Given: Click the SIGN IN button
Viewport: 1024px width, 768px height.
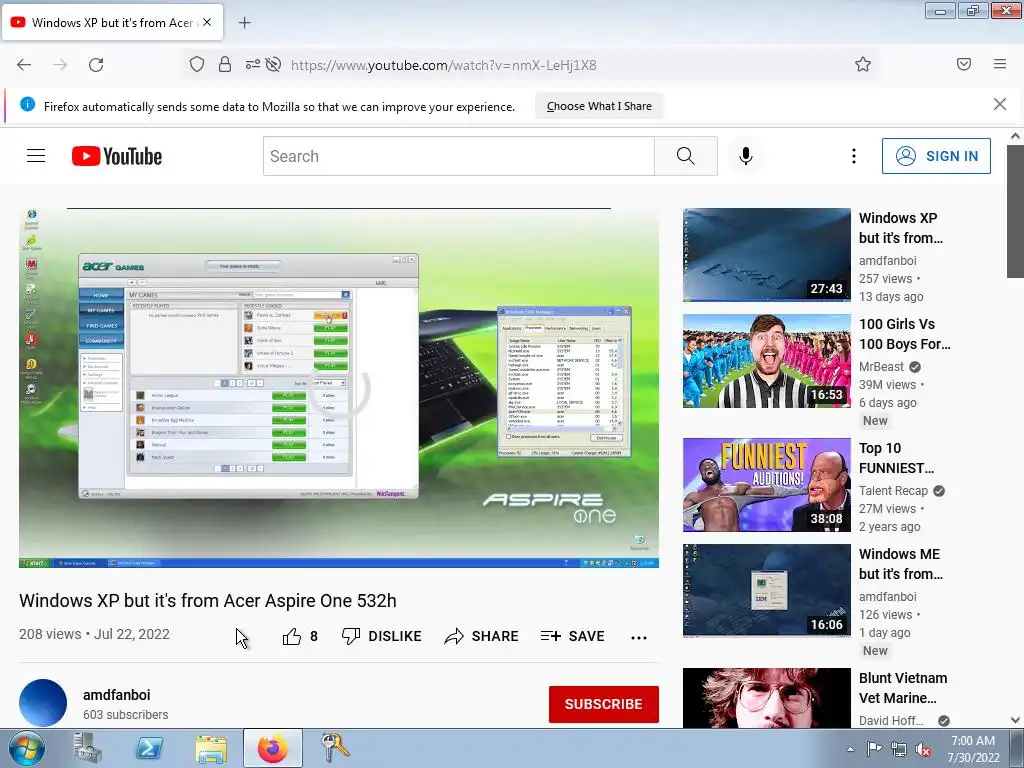Looking at the screenshot, I should tap(936, 156).
